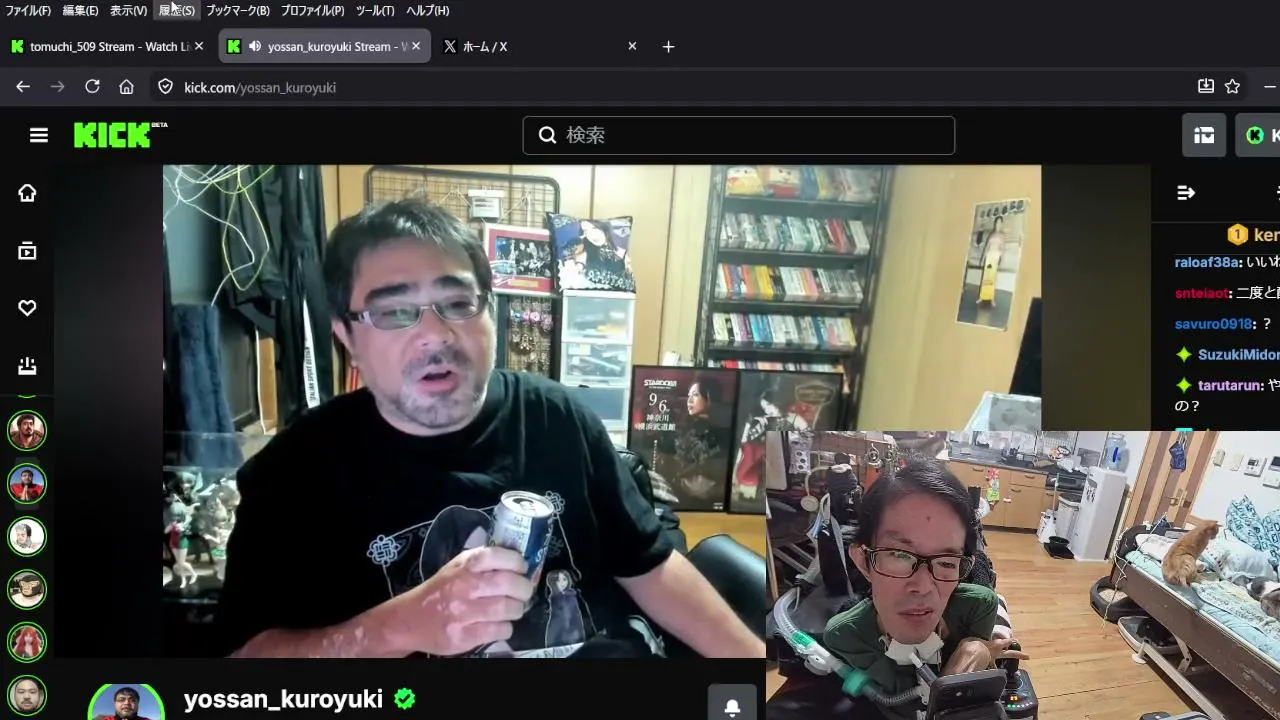Image resolution: width=1280 pixels, height=720 pixels.
Task: Open savuro0918's profile in chat
Action: pyautogui.click(x=1213, y=324)
